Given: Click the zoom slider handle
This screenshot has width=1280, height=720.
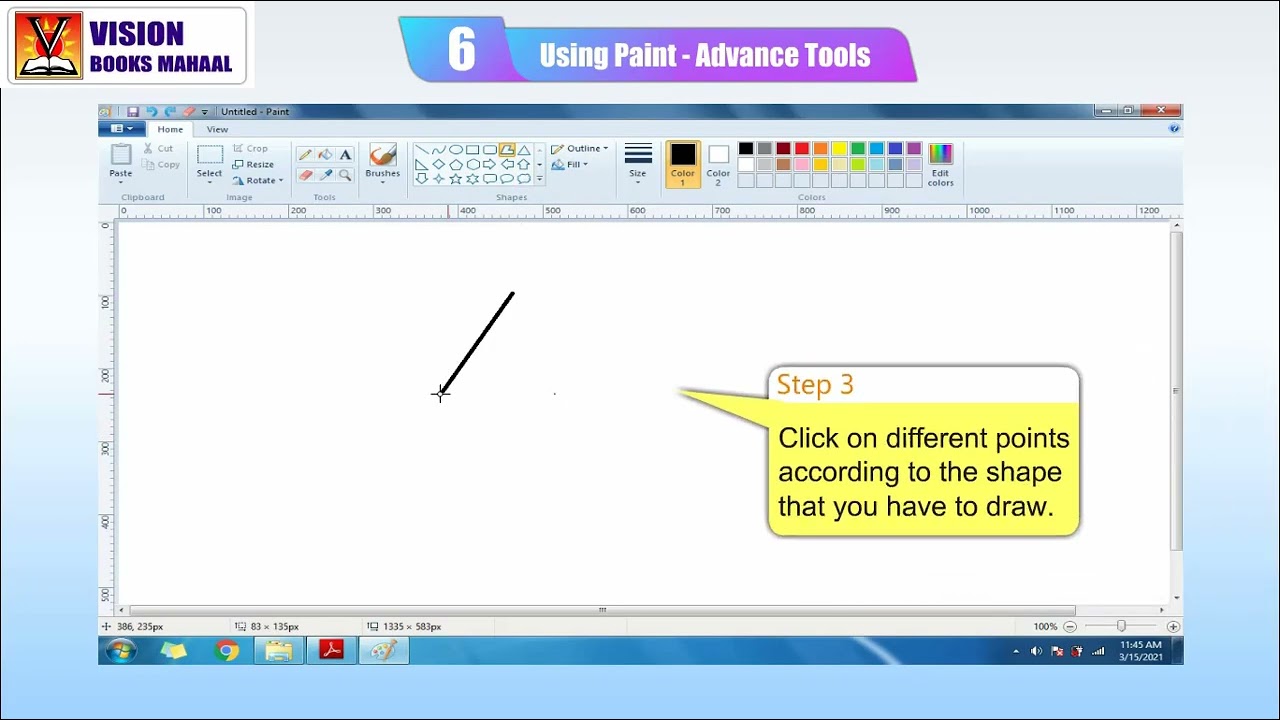Looking at the screenshot, I should [1121, 626].
